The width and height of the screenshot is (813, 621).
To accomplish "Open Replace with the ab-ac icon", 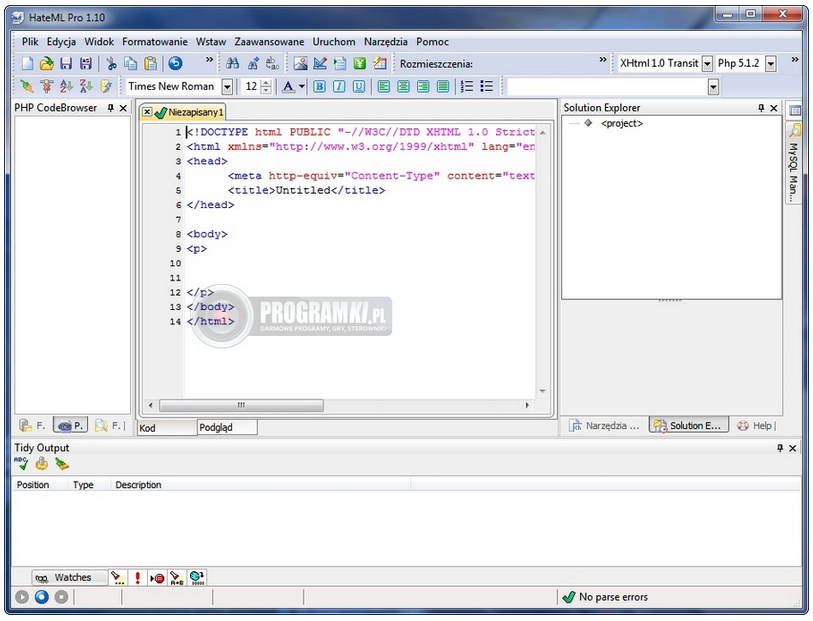I will tap(272, 63).
